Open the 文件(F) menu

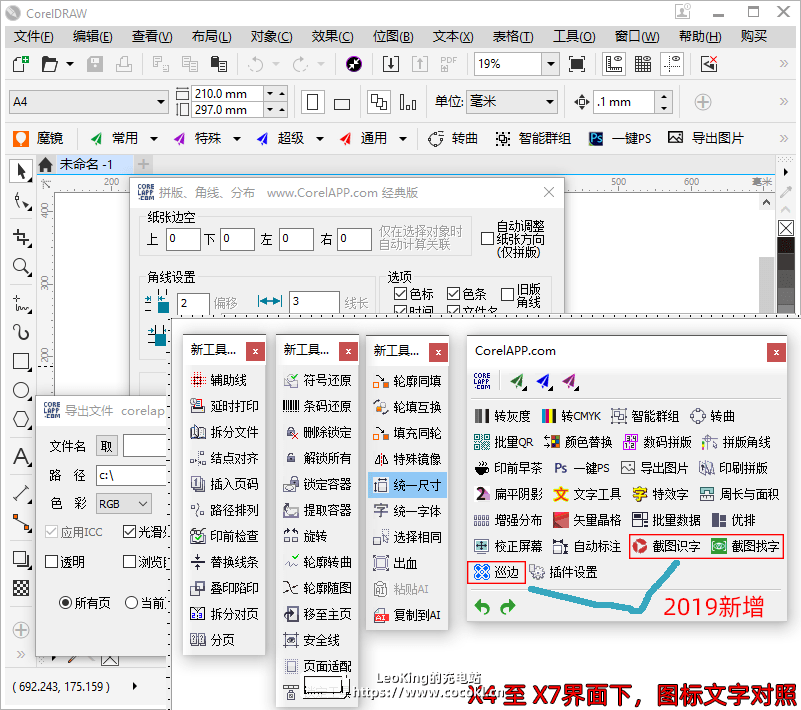pyautogui.click(x=33, y=36)
